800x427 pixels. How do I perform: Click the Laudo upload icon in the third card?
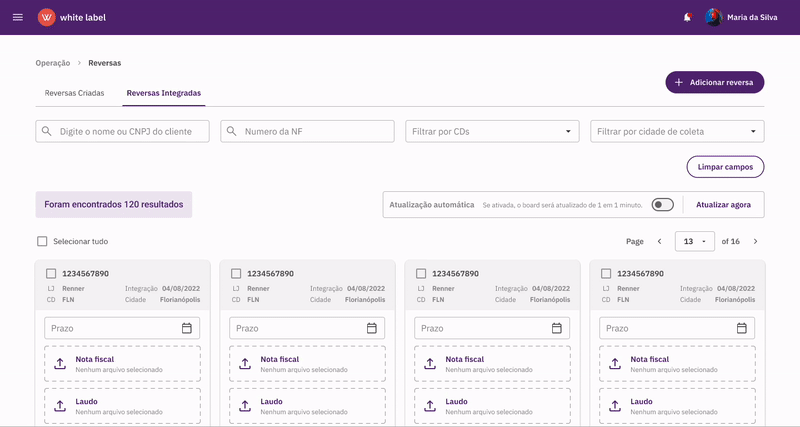tap(430, 406)
